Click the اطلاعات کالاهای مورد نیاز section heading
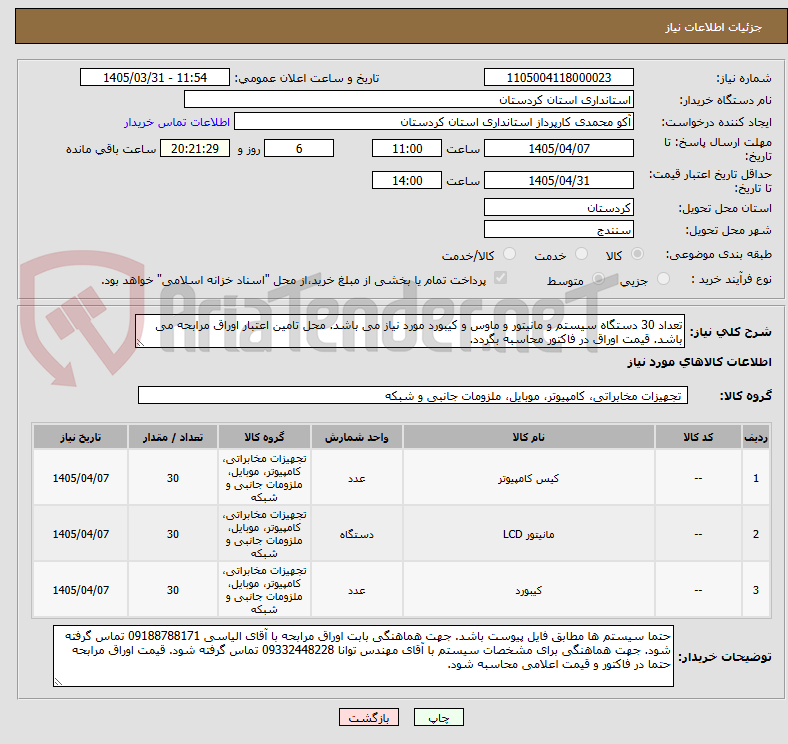788x744 pixels. tap(699, 362)
